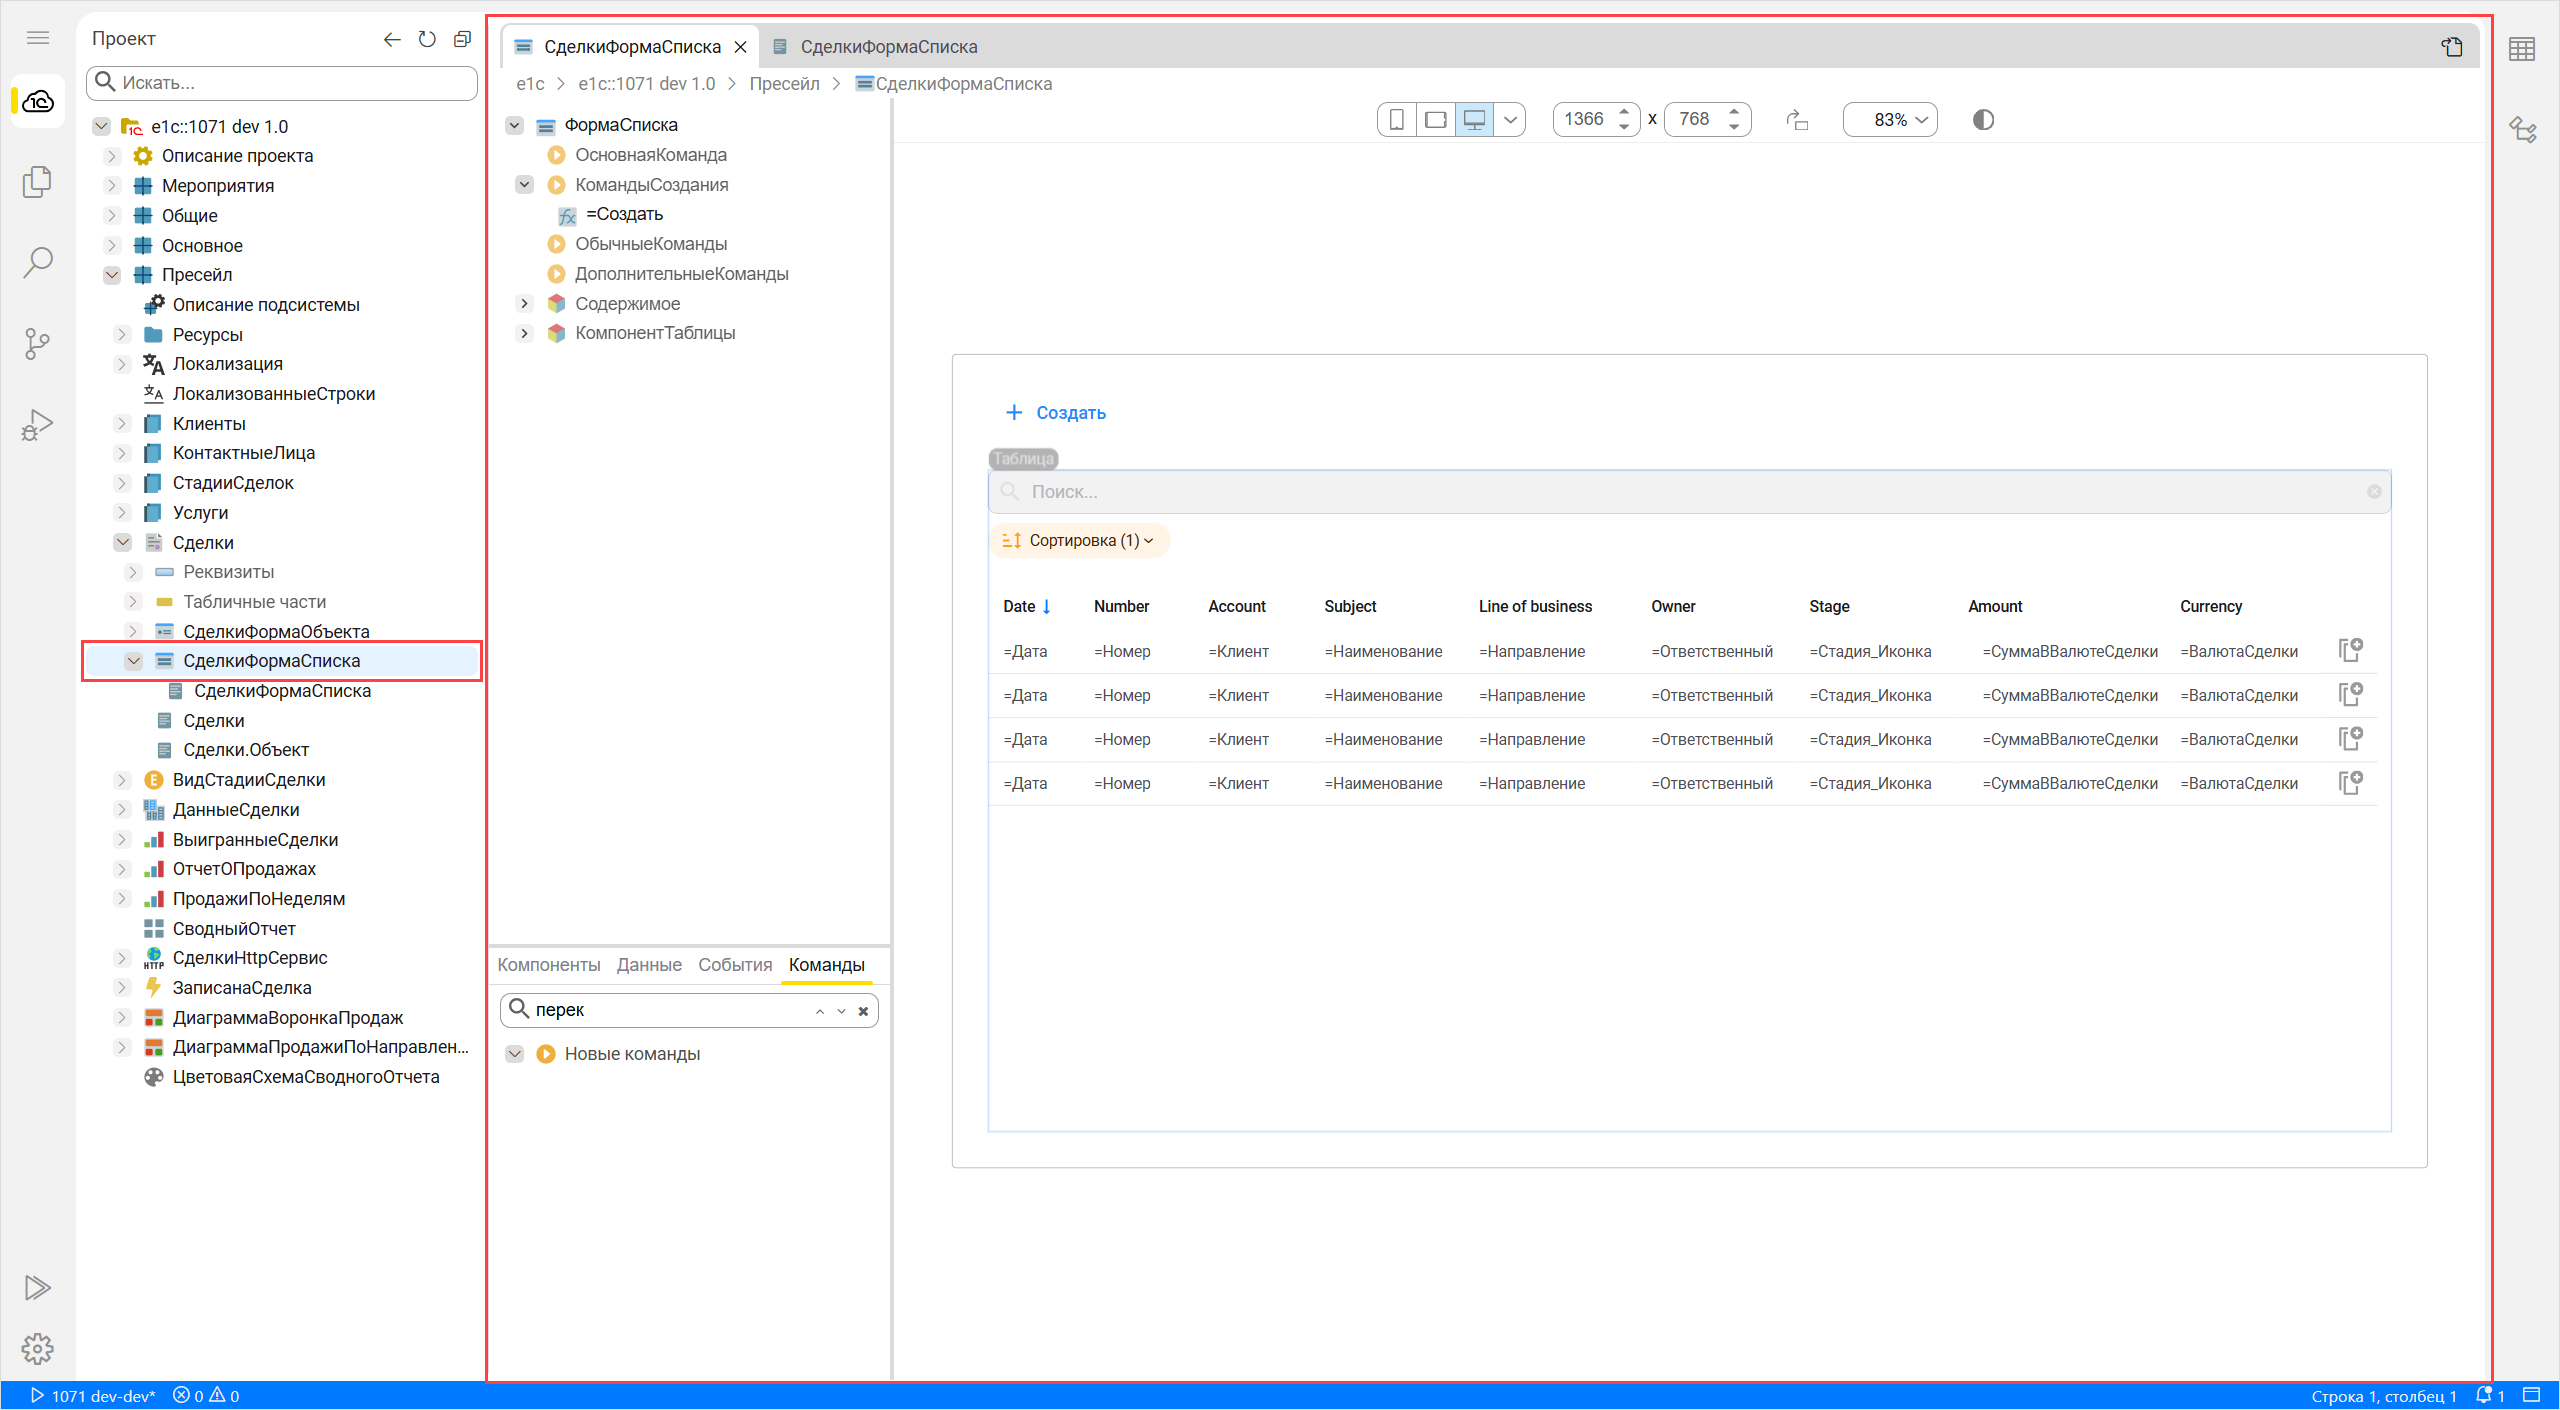2560x1410 pixels.
Task: Click copy icon in last table row
Action: 2350,783
